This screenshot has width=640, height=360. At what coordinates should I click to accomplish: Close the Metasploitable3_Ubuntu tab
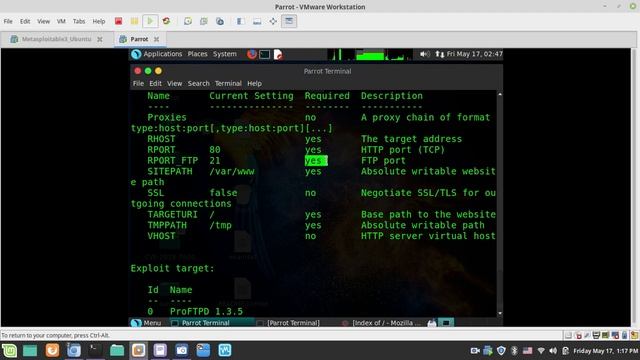click(x=100, y=39)
